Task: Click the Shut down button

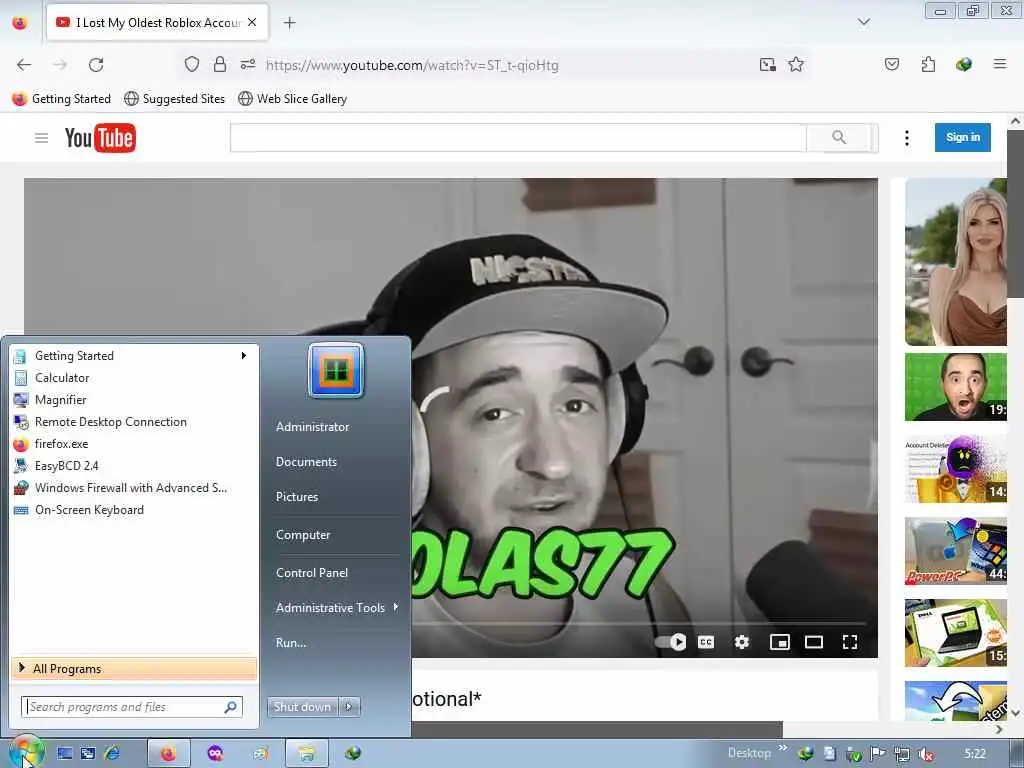Action: click(x=302, y=707)
